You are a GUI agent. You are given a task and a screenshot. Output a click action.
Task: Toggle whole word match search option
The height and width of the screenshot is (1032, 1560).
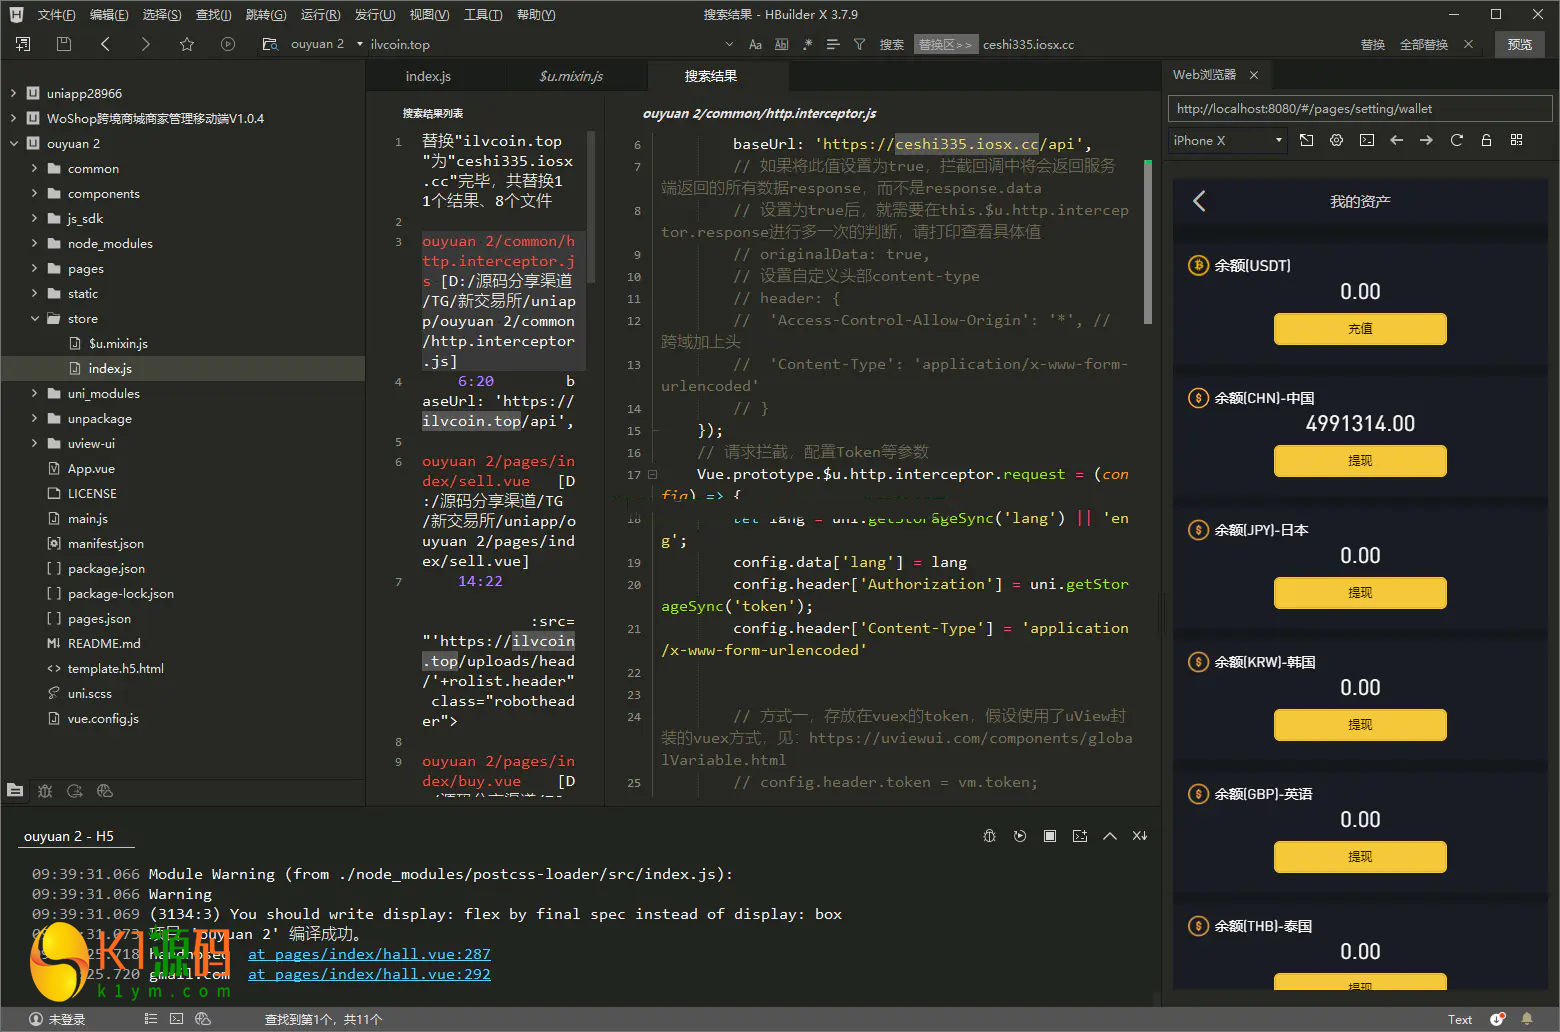tap(781, 44)
